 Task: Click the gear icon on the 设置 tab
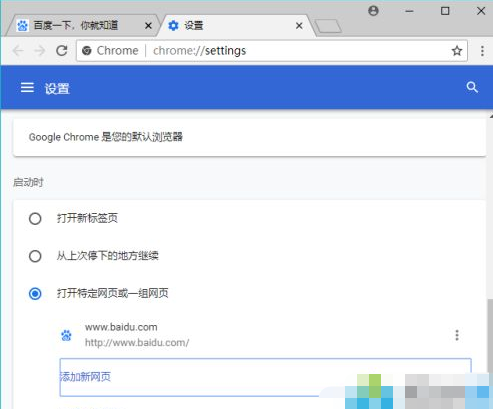pos(173,25)
